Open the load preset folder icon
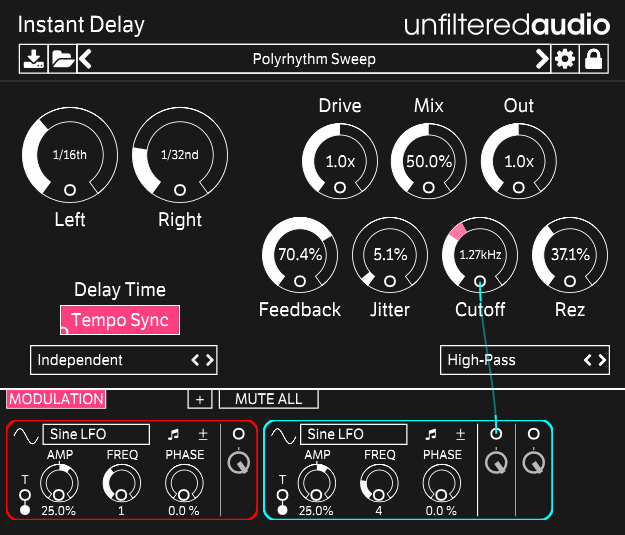The image size is (625, 535). point(62,59)
